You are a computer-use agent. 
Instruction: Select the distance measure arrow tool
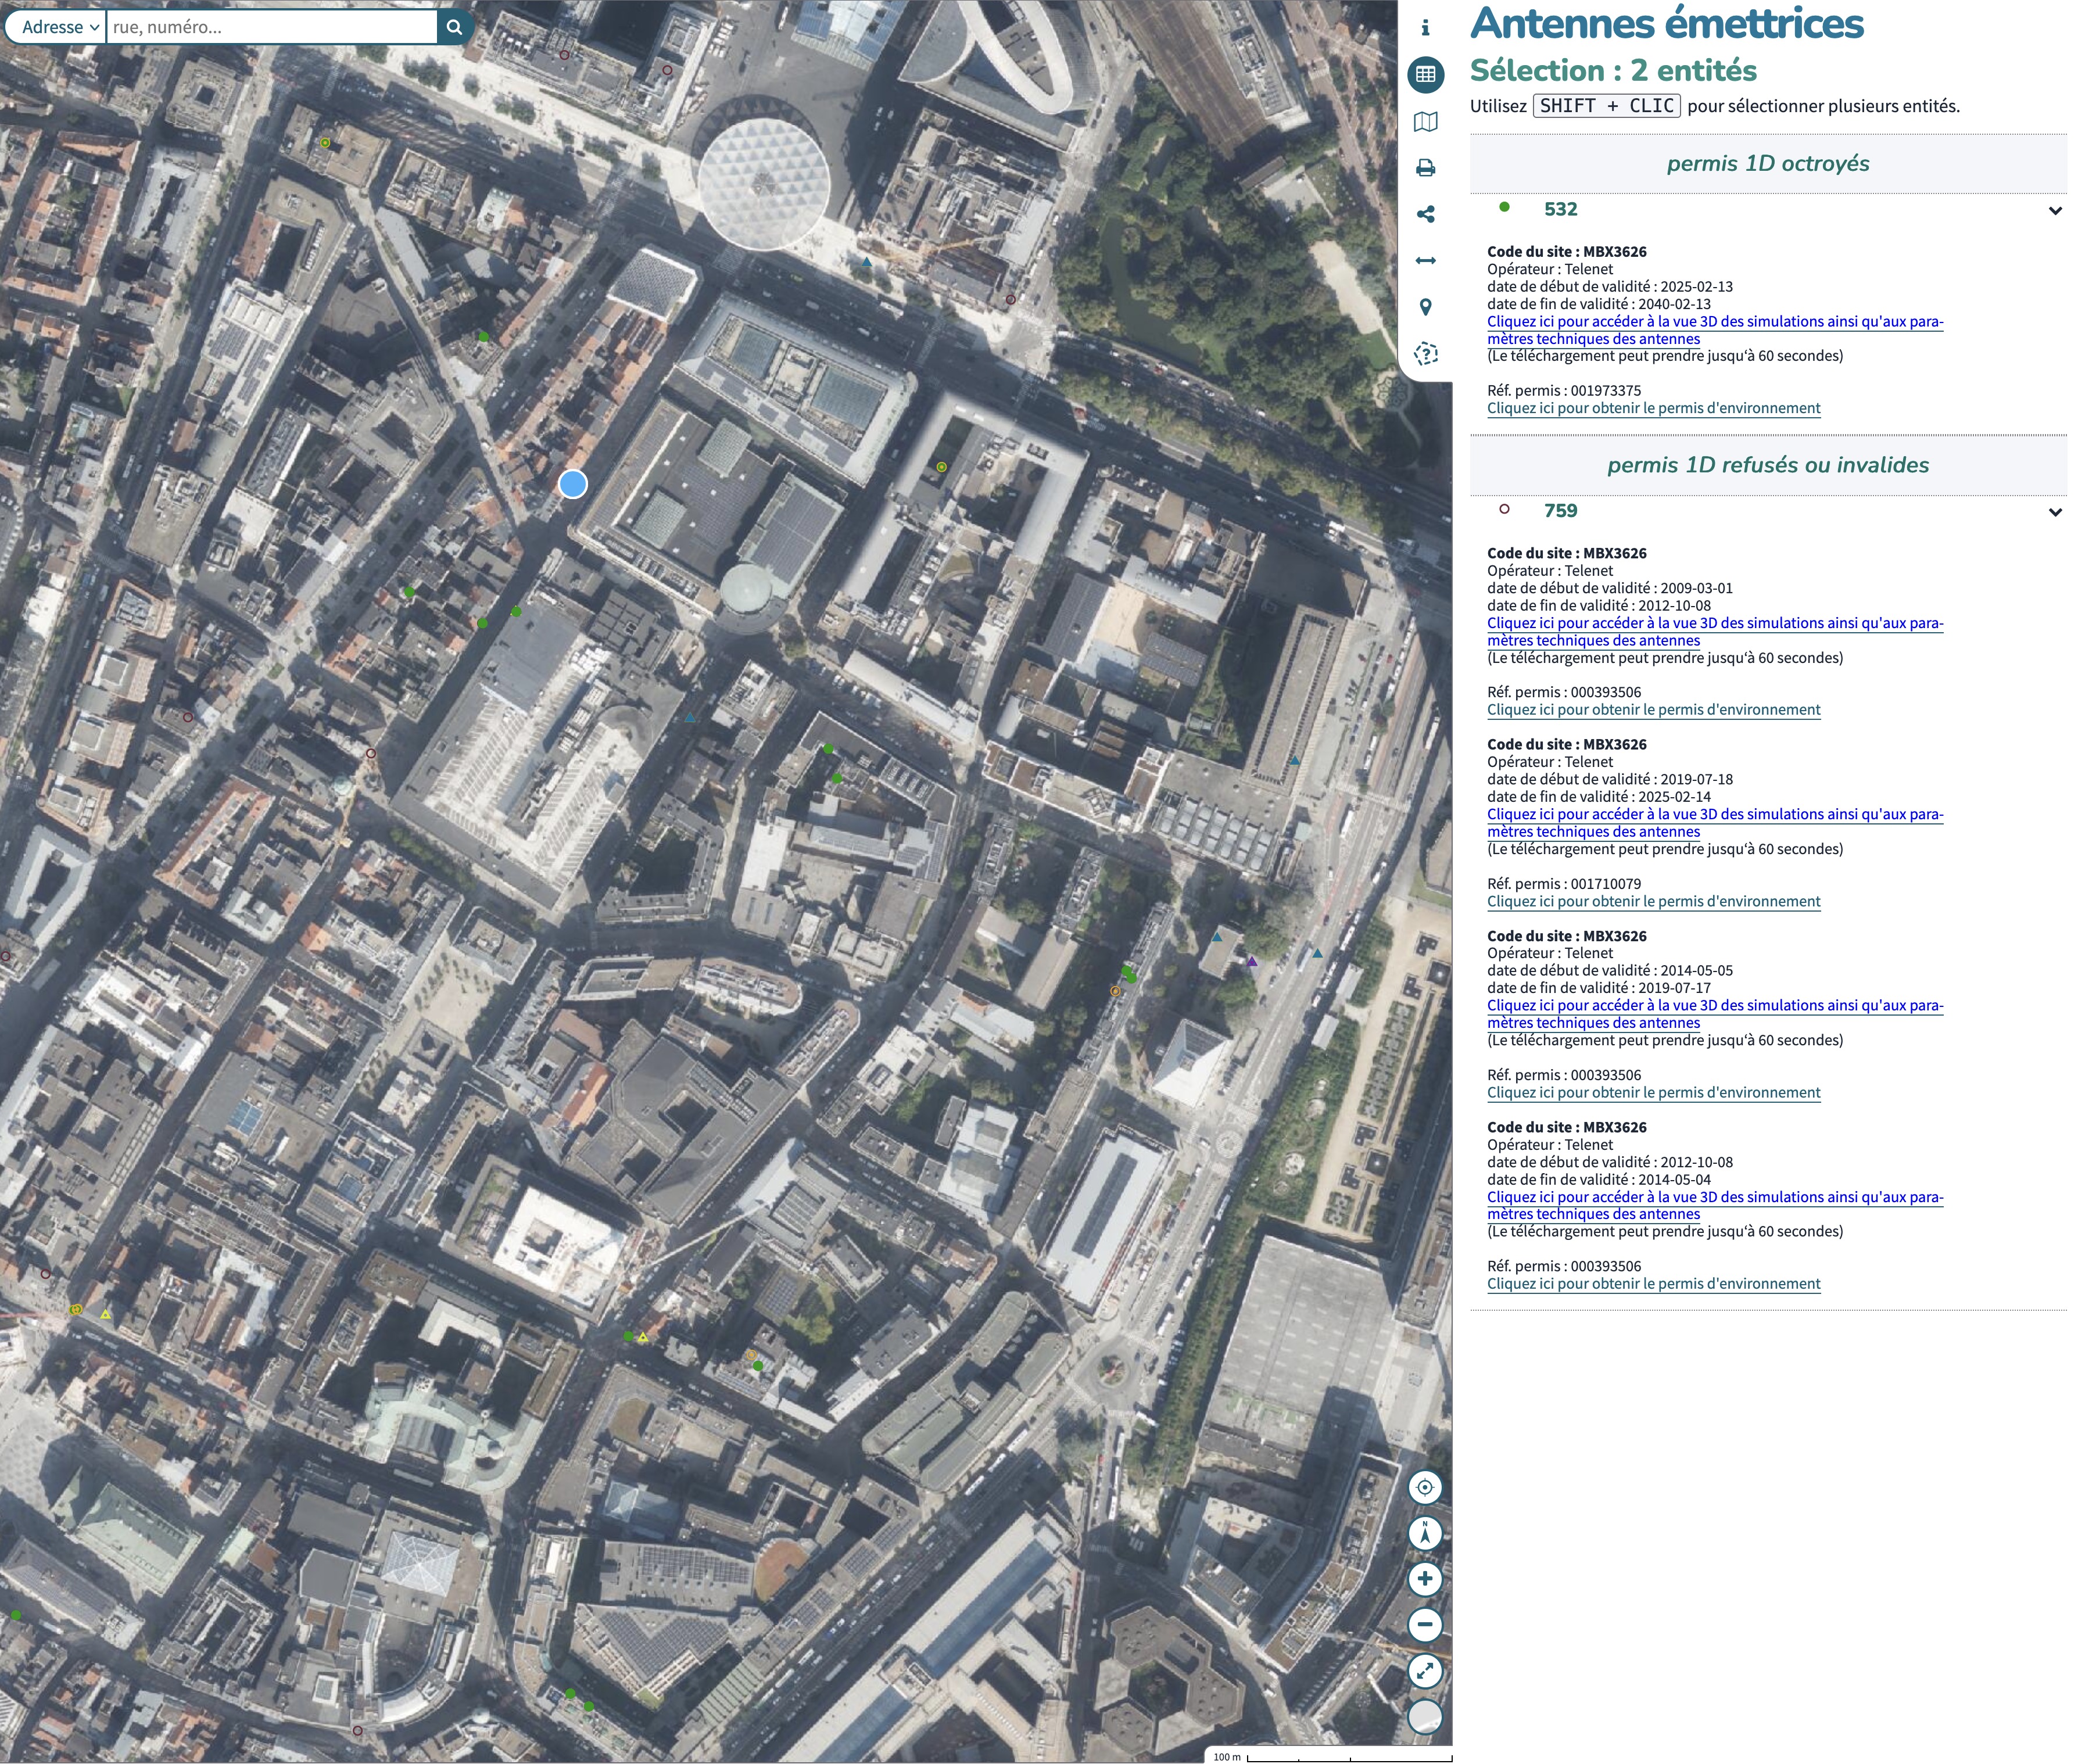[1425, 261]
